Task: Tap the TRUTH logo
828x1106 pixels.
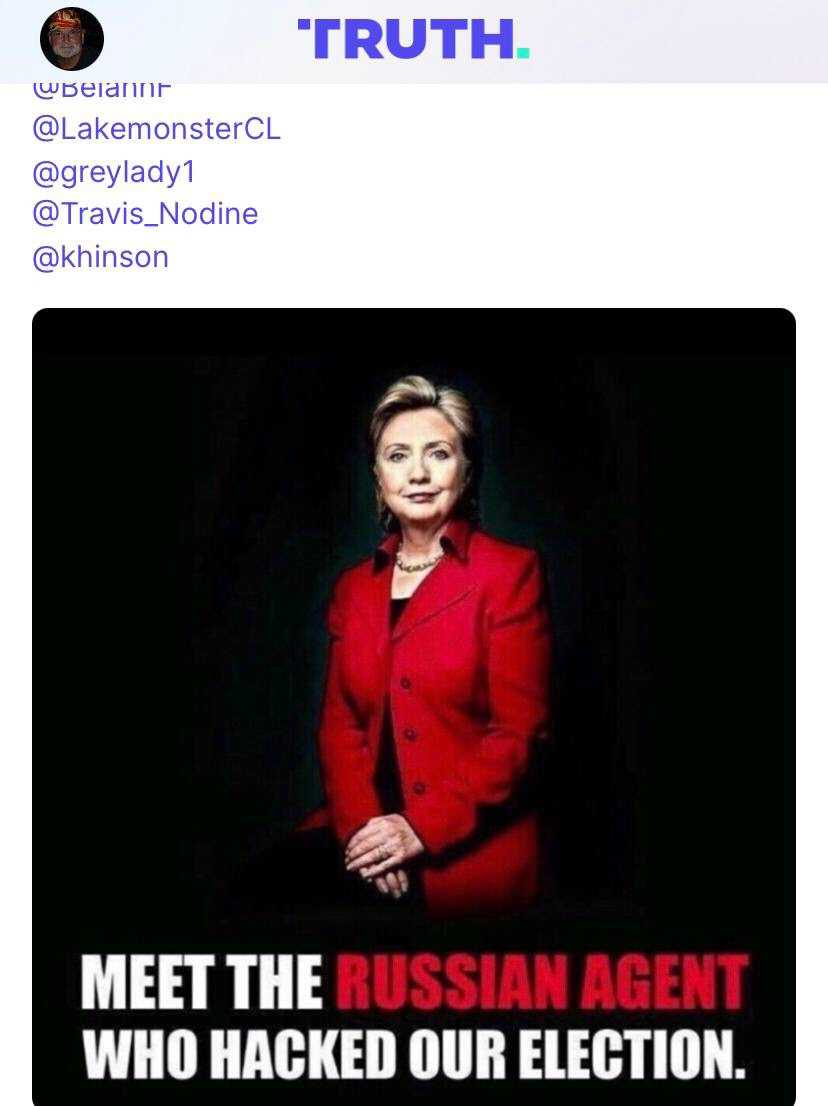Action: [413, 40]
